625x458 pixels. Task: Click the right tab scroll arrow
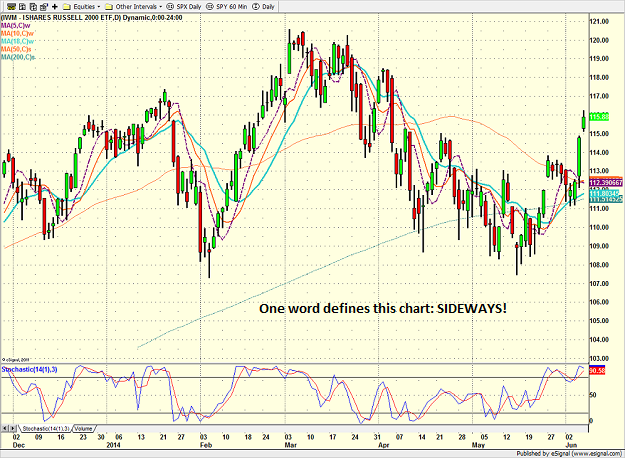[13, 429]
